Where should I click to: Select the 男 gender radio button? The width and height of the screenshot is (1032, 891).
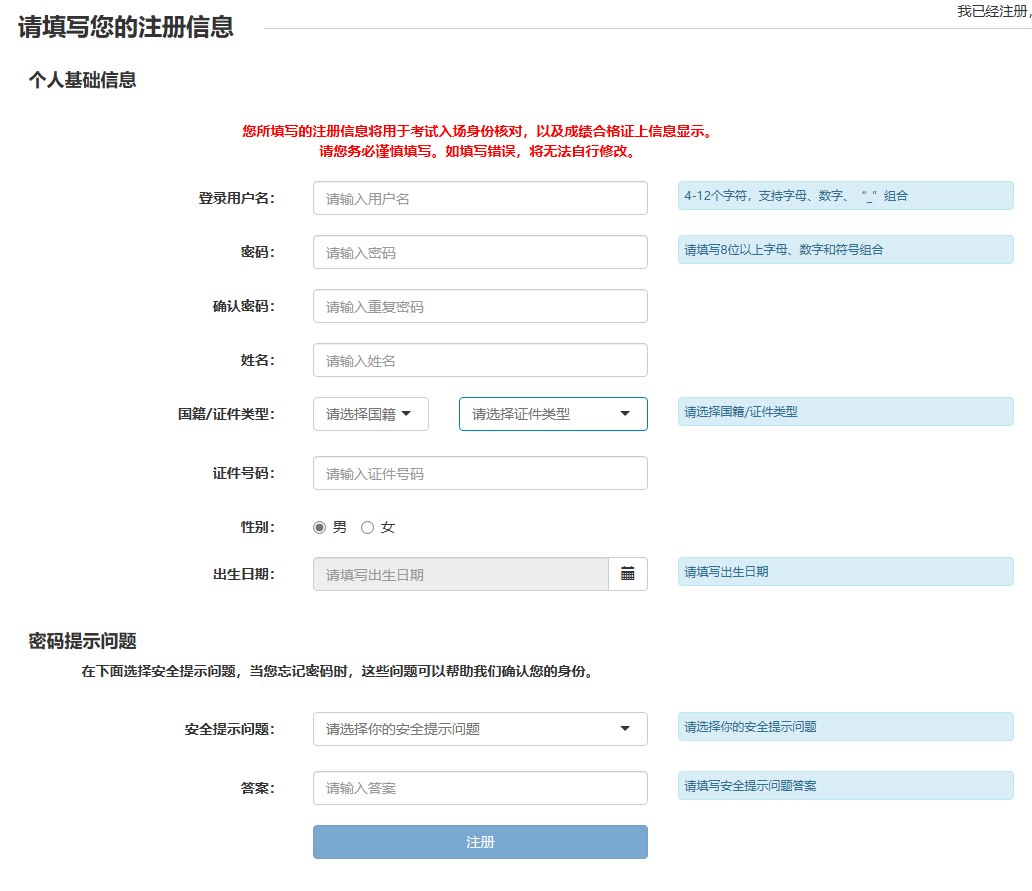pyautogui.click(x=317, y=527)
